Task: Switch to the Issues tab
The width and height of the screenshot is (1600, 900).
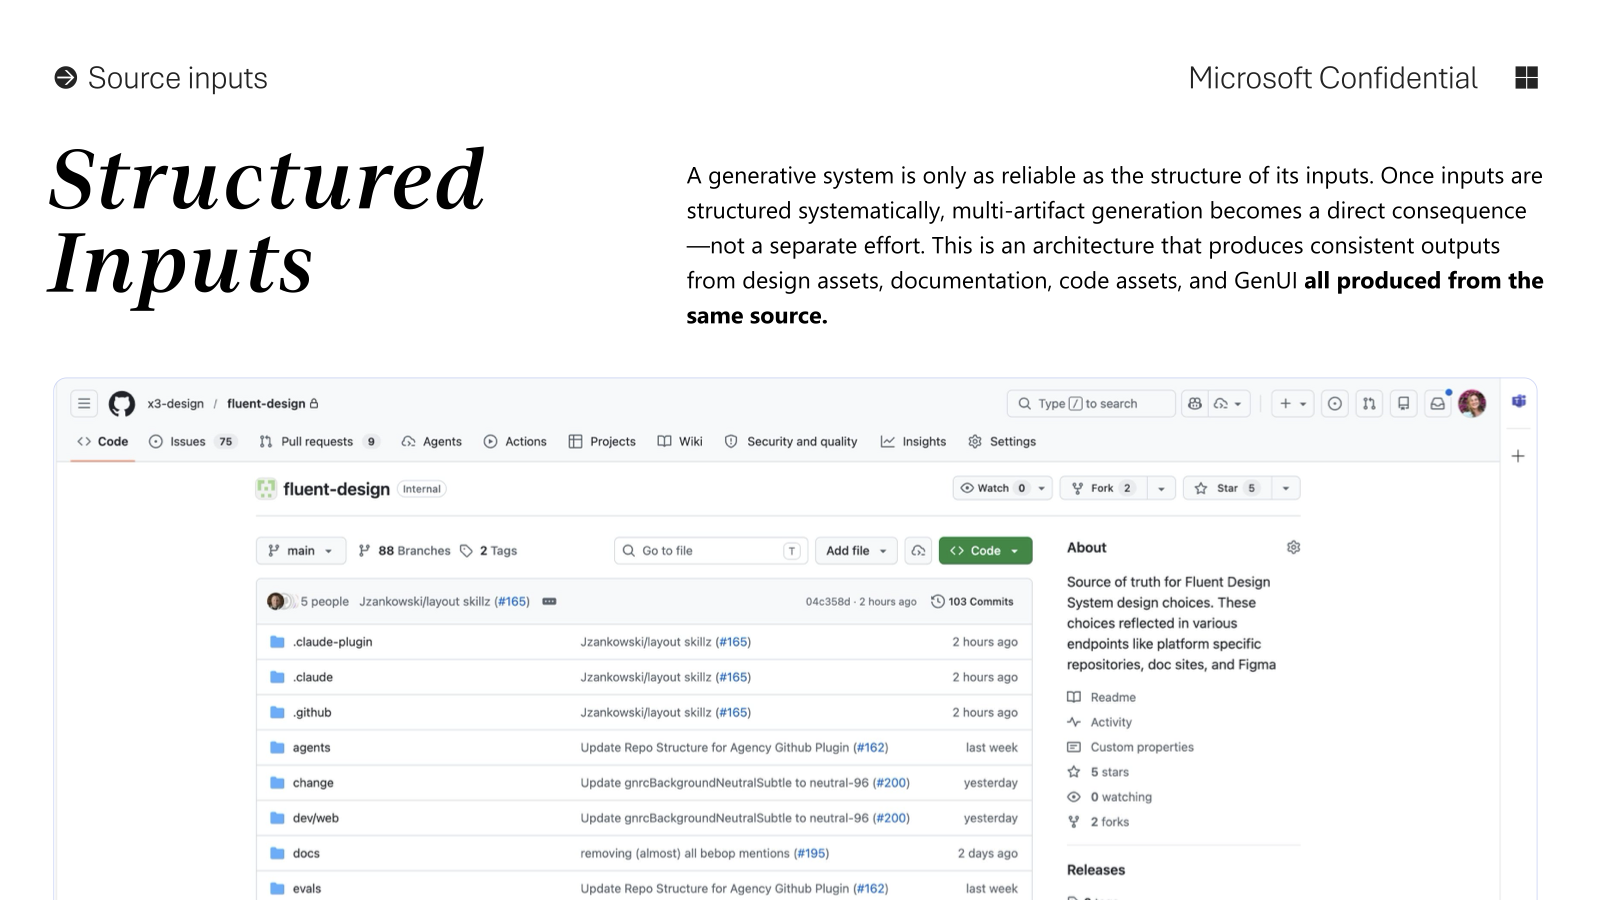Action: click(193, 441)
